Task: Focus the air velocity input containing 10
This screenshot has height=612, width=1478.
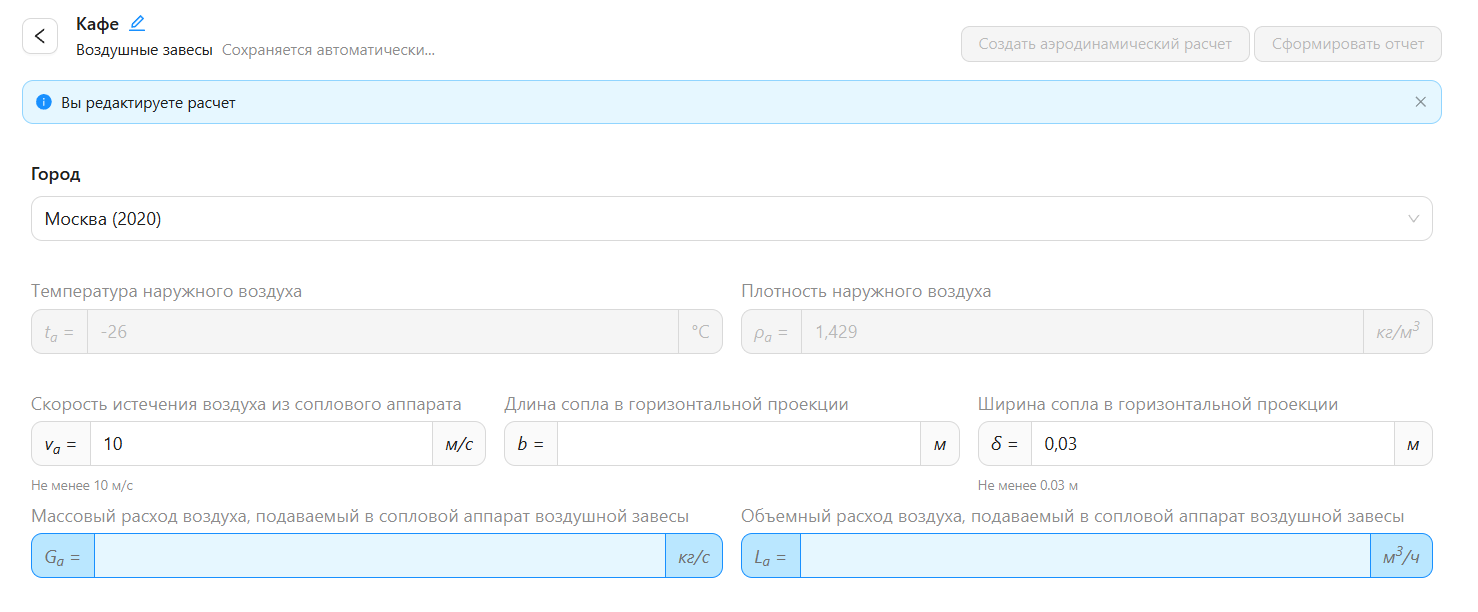Action: click(x=260, y=444)
